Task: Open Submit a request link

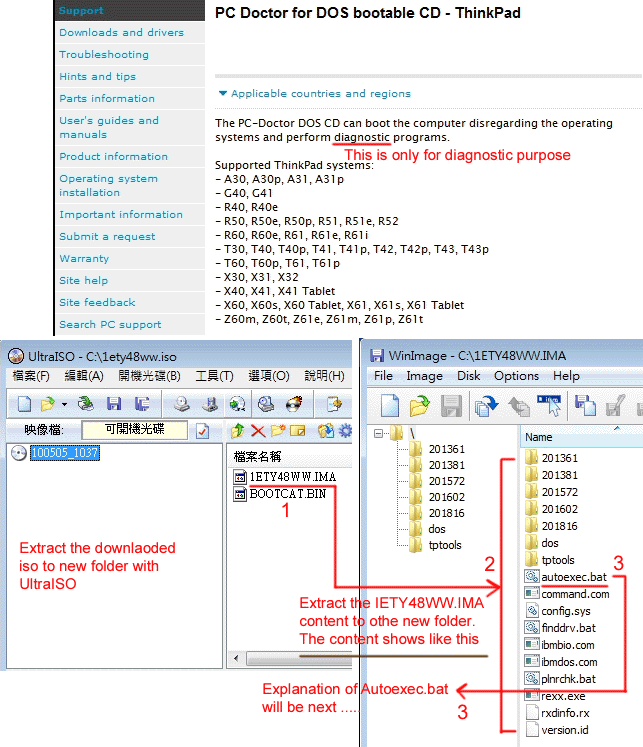Action: (x=107, y=236)
